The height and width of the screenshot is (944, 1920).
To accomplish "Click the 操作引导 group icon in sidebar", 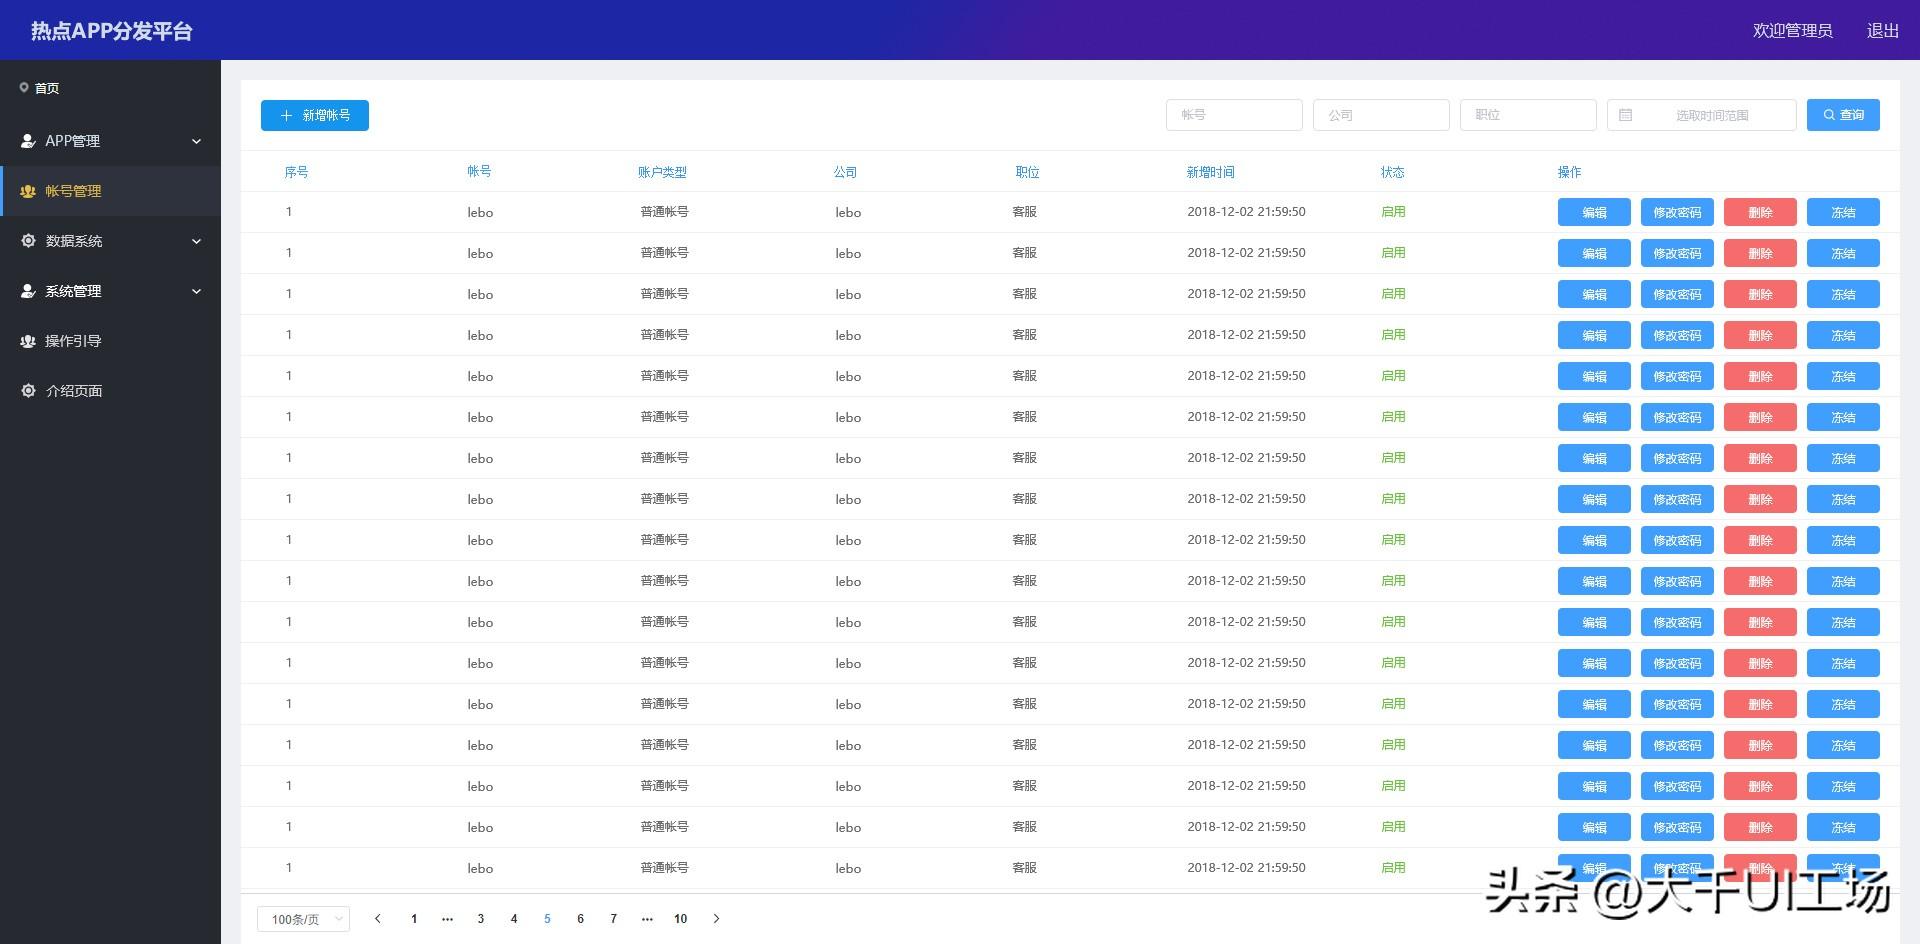I will [28, 341].
